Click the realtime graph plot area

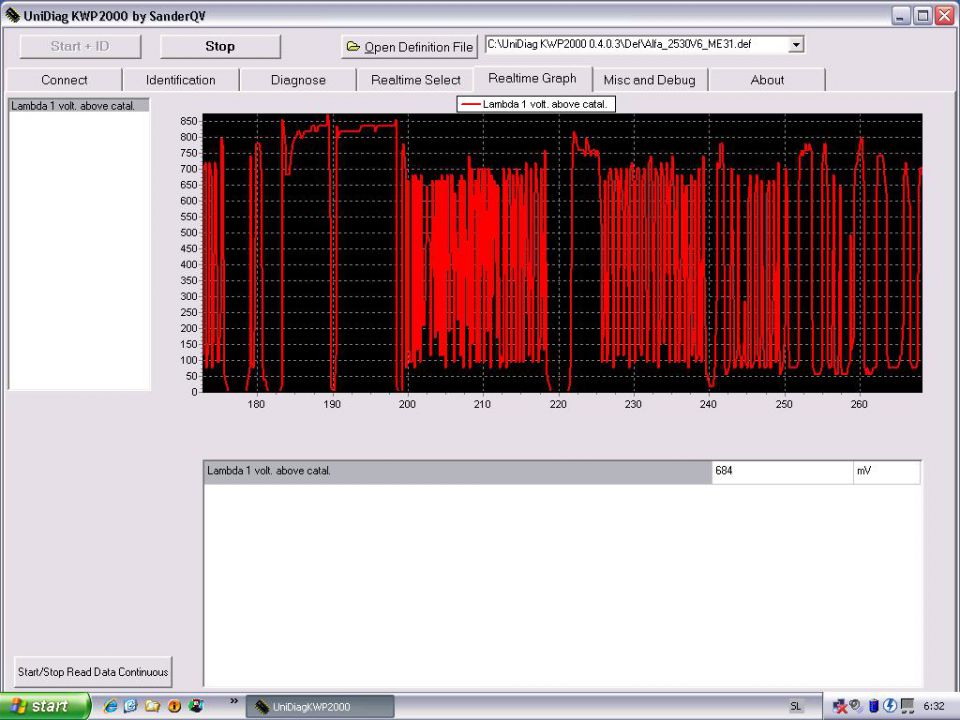(x=562, y=253)
